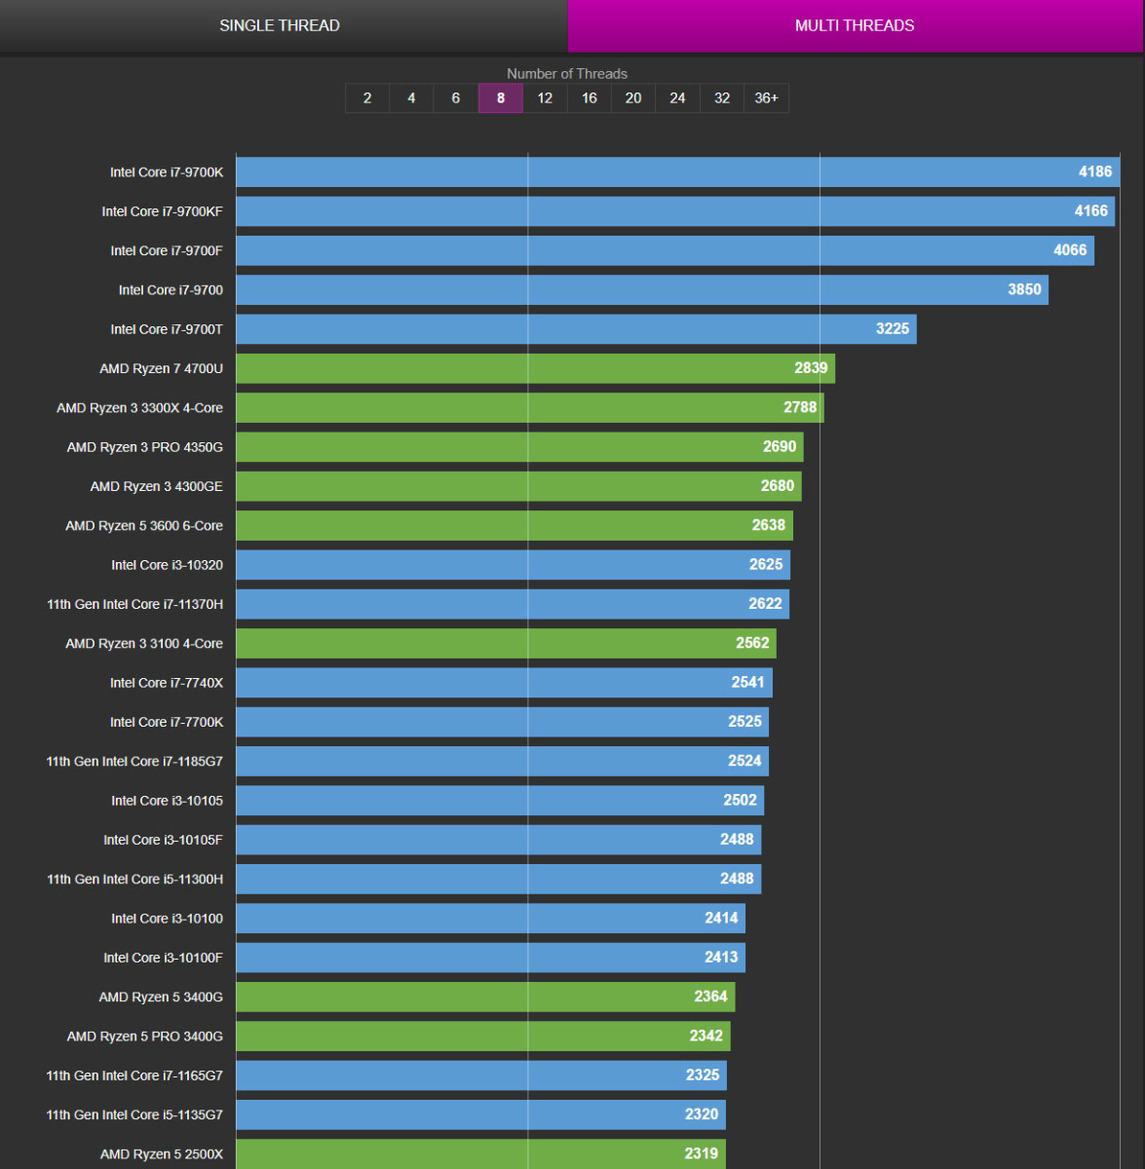Open the AMD Ryzen 5 3400G label
Viewport: 1145px width, 1169px height.
[161, 997]
